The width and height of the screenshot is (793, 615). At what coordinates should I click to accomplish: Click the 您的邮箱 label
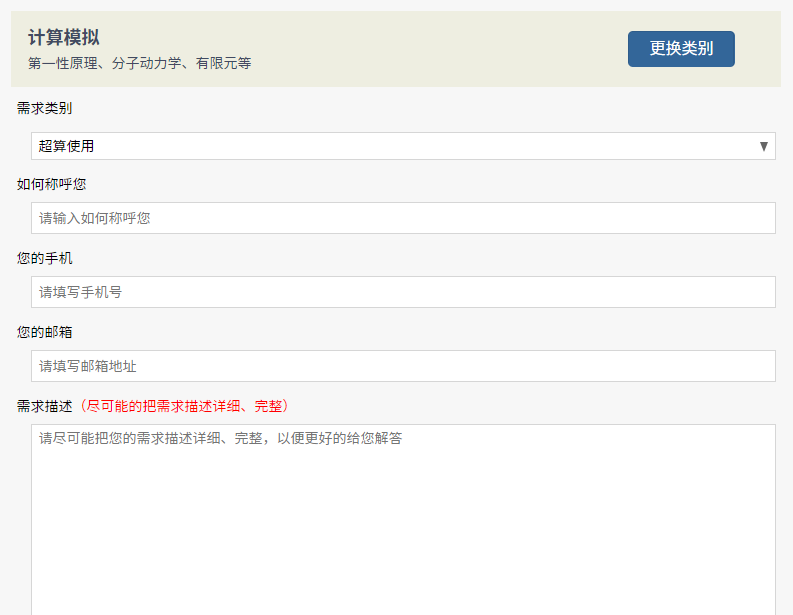[x=45, y=332]
